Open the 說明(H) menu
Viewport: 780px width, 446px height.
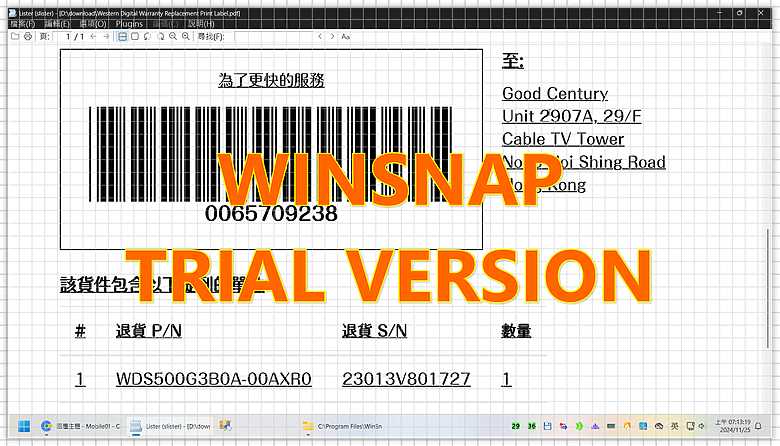point(201,23)
